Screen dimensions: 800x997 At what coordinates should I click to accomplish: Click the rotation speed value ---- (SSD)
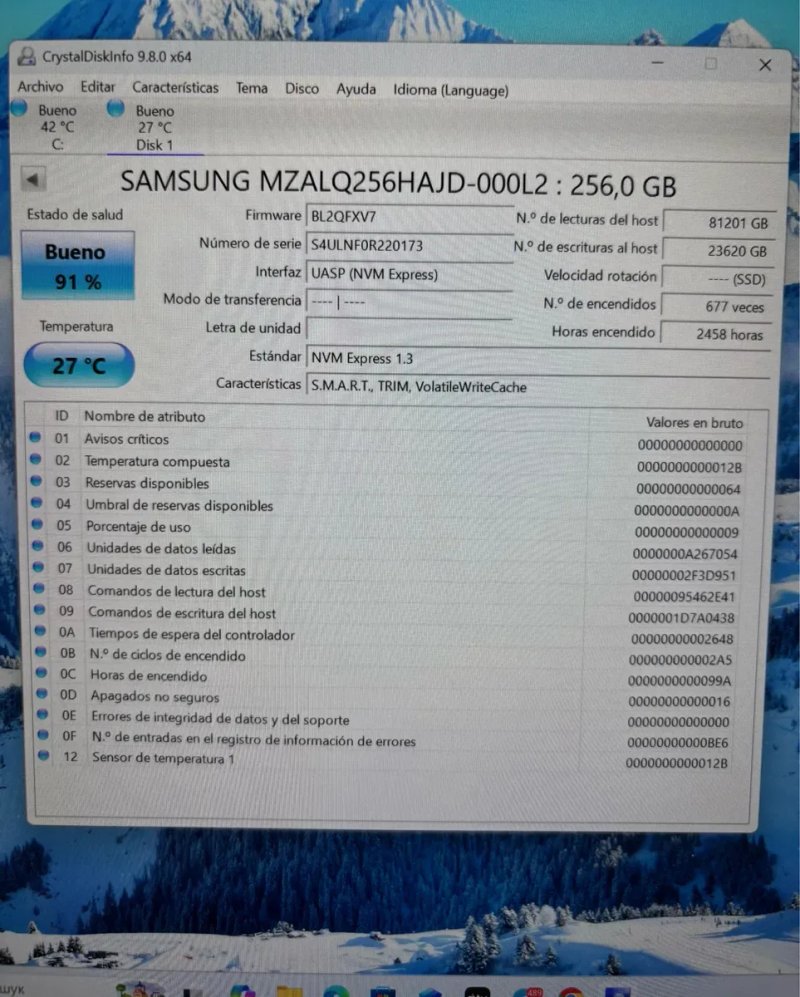tap(717, 278)
